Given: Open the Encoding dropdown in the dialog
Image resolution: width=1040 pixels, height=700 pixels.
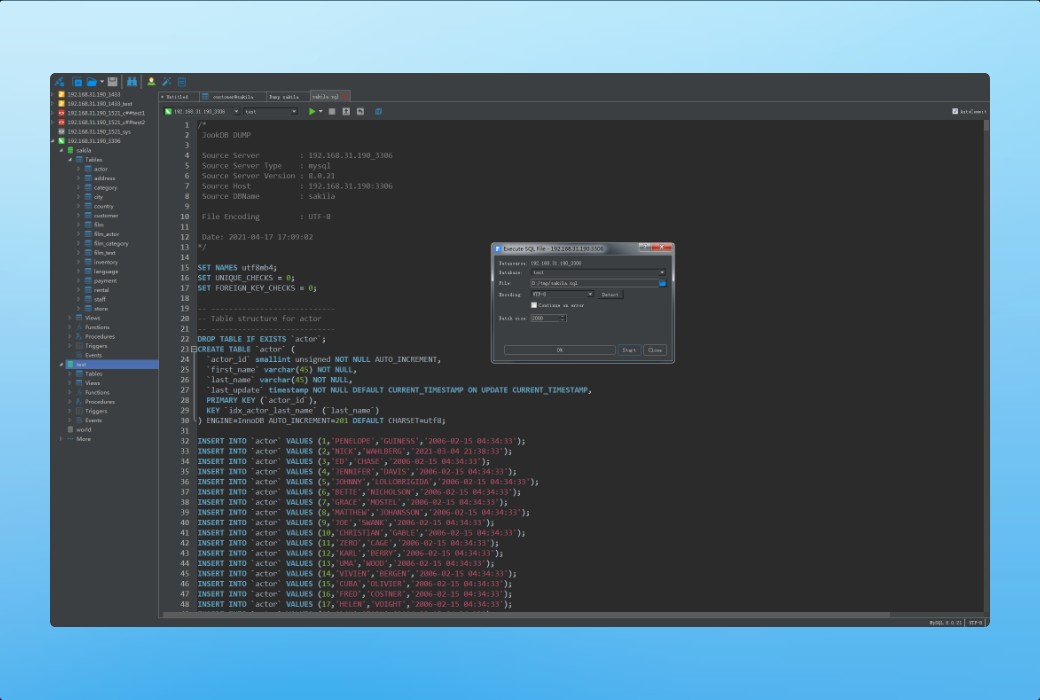Looking at the screenshot, I should 590,294.
